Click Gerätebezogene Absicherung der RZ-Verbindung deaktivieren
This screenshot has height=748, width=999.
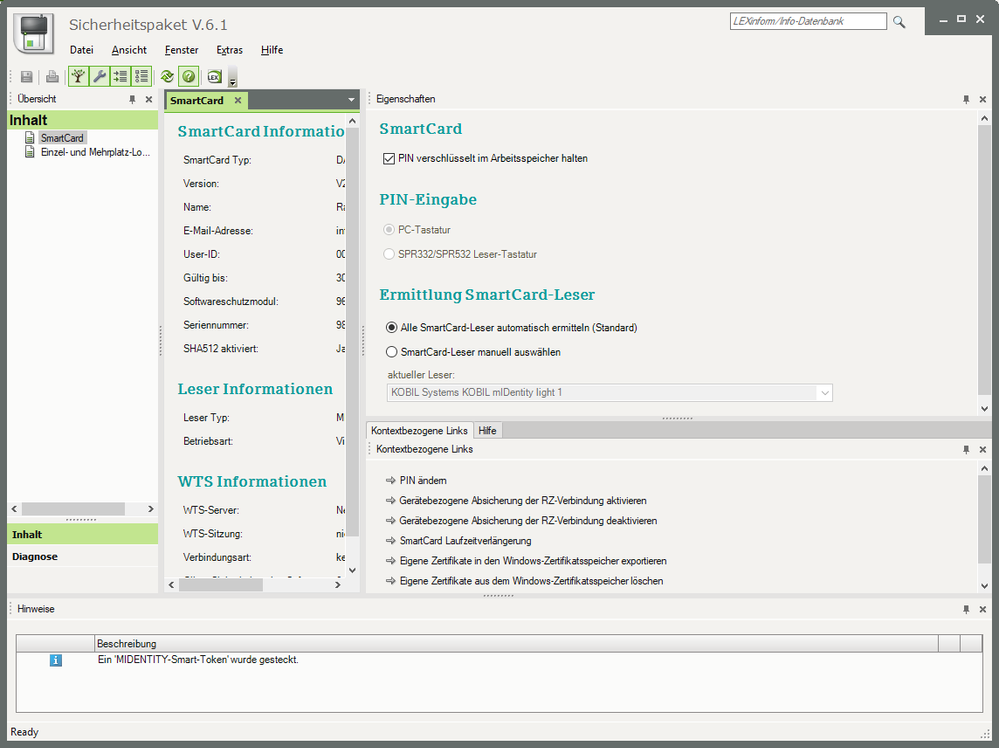coord(528,521)
